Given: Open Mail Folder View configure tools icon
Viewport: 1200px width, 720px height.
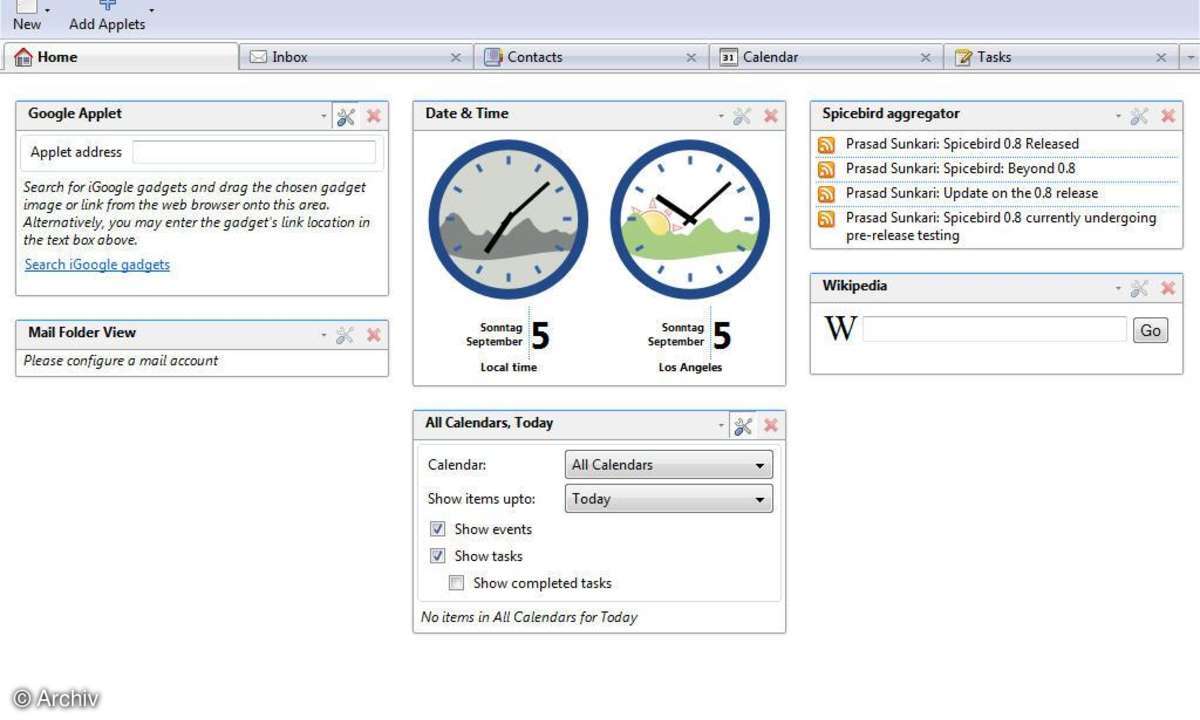Looking at the screenshot, I should [345, 336].
